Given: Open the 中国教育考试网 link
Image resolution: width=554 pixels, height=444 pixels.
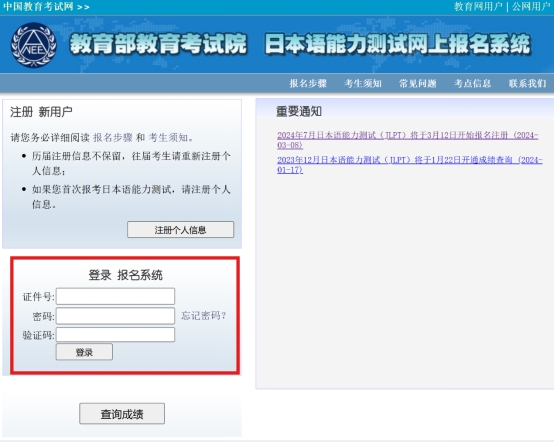Looking at the screenshot, I should click(x=38, y=6).
